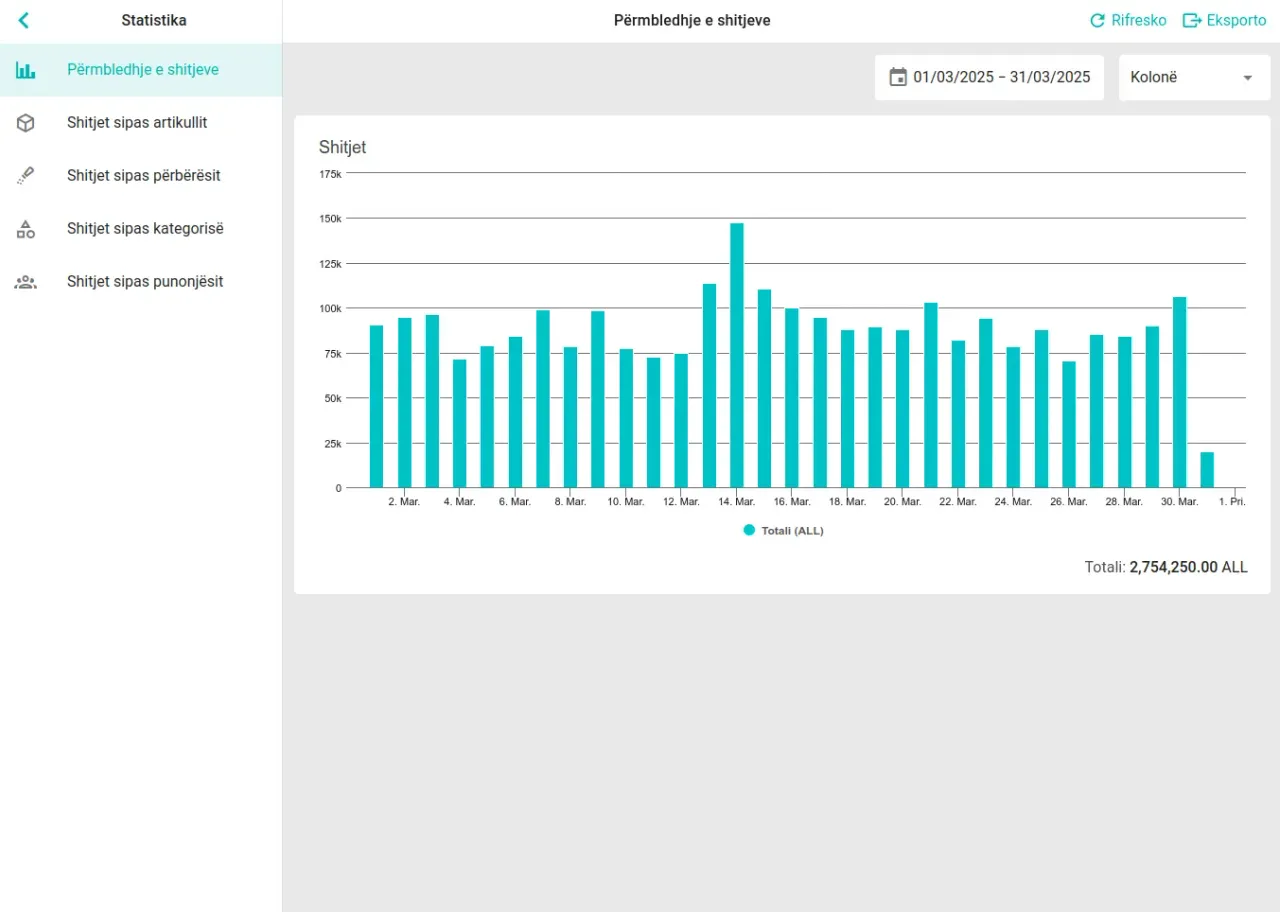Expand the dropdown arrow next to Kolonë
Screen dimensions: 1280x912
click(x=1248, y=77)
